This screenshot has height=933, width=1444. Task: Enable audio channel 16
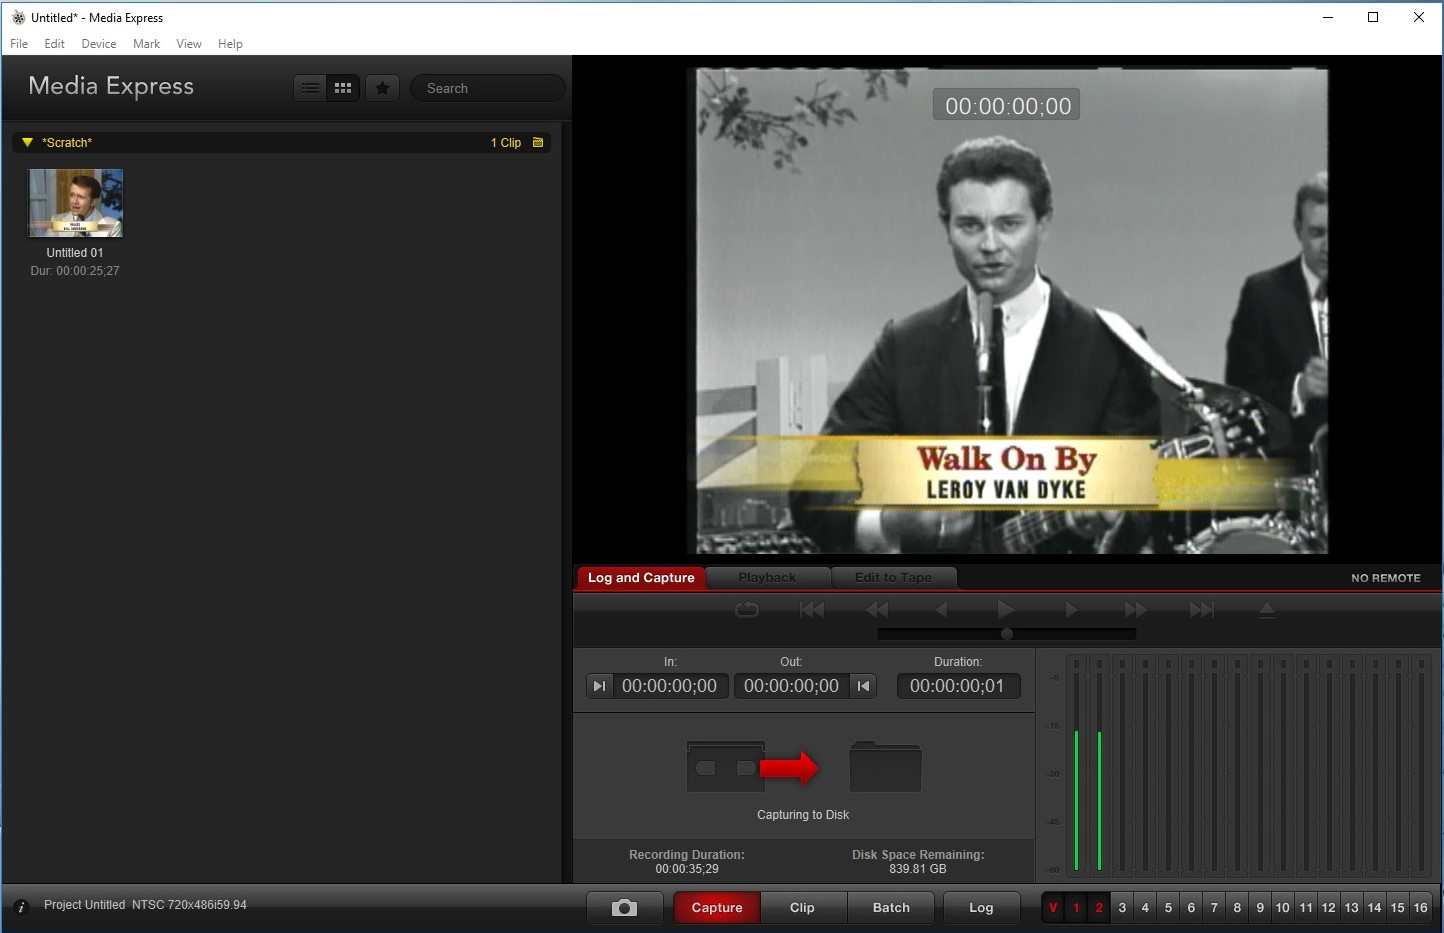(1421, 908)
